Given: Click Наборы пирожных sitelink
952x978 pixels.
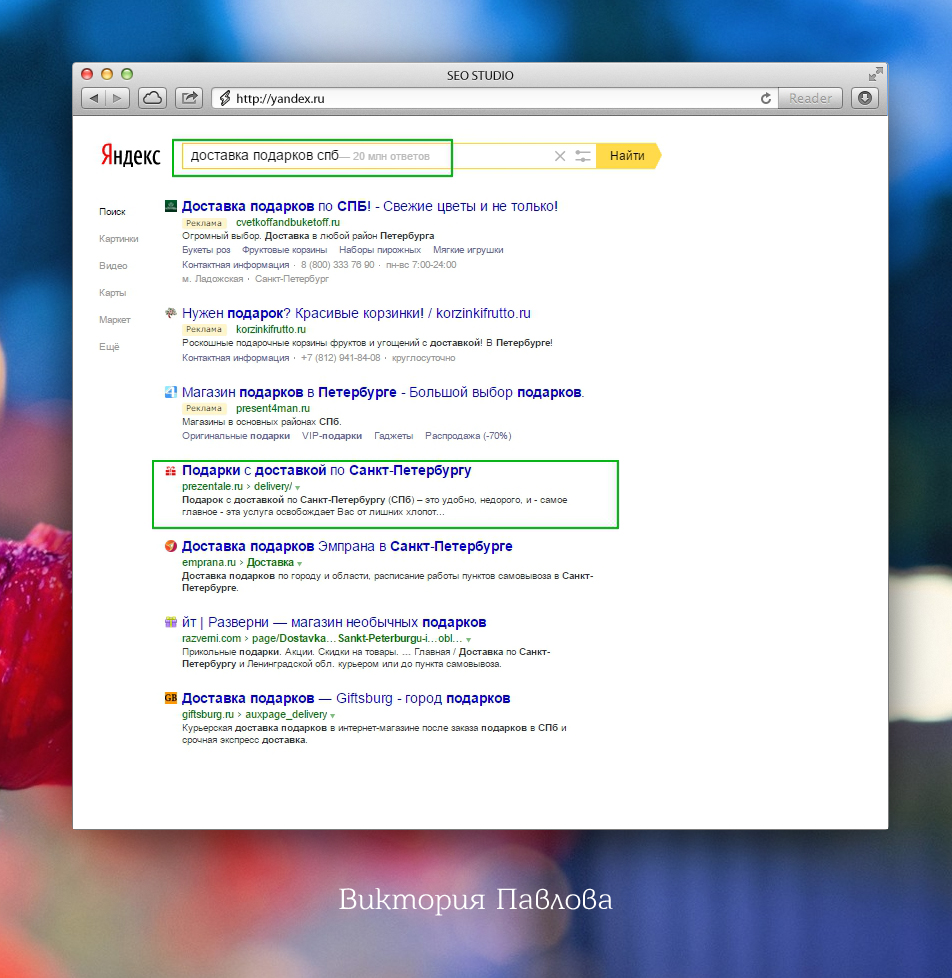Looking at the screenshot, I should (x=380, y=250).
